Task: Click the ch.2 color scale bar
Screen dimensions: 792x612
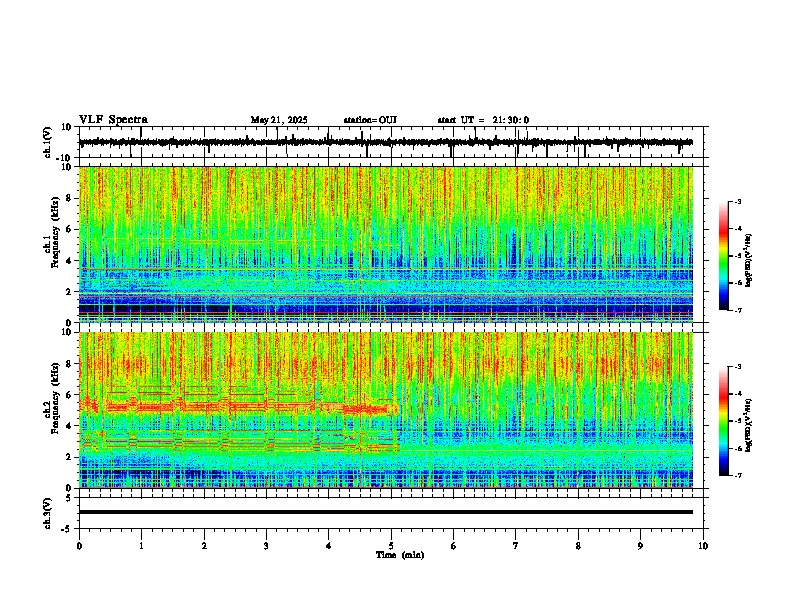Action: (724, 421)
